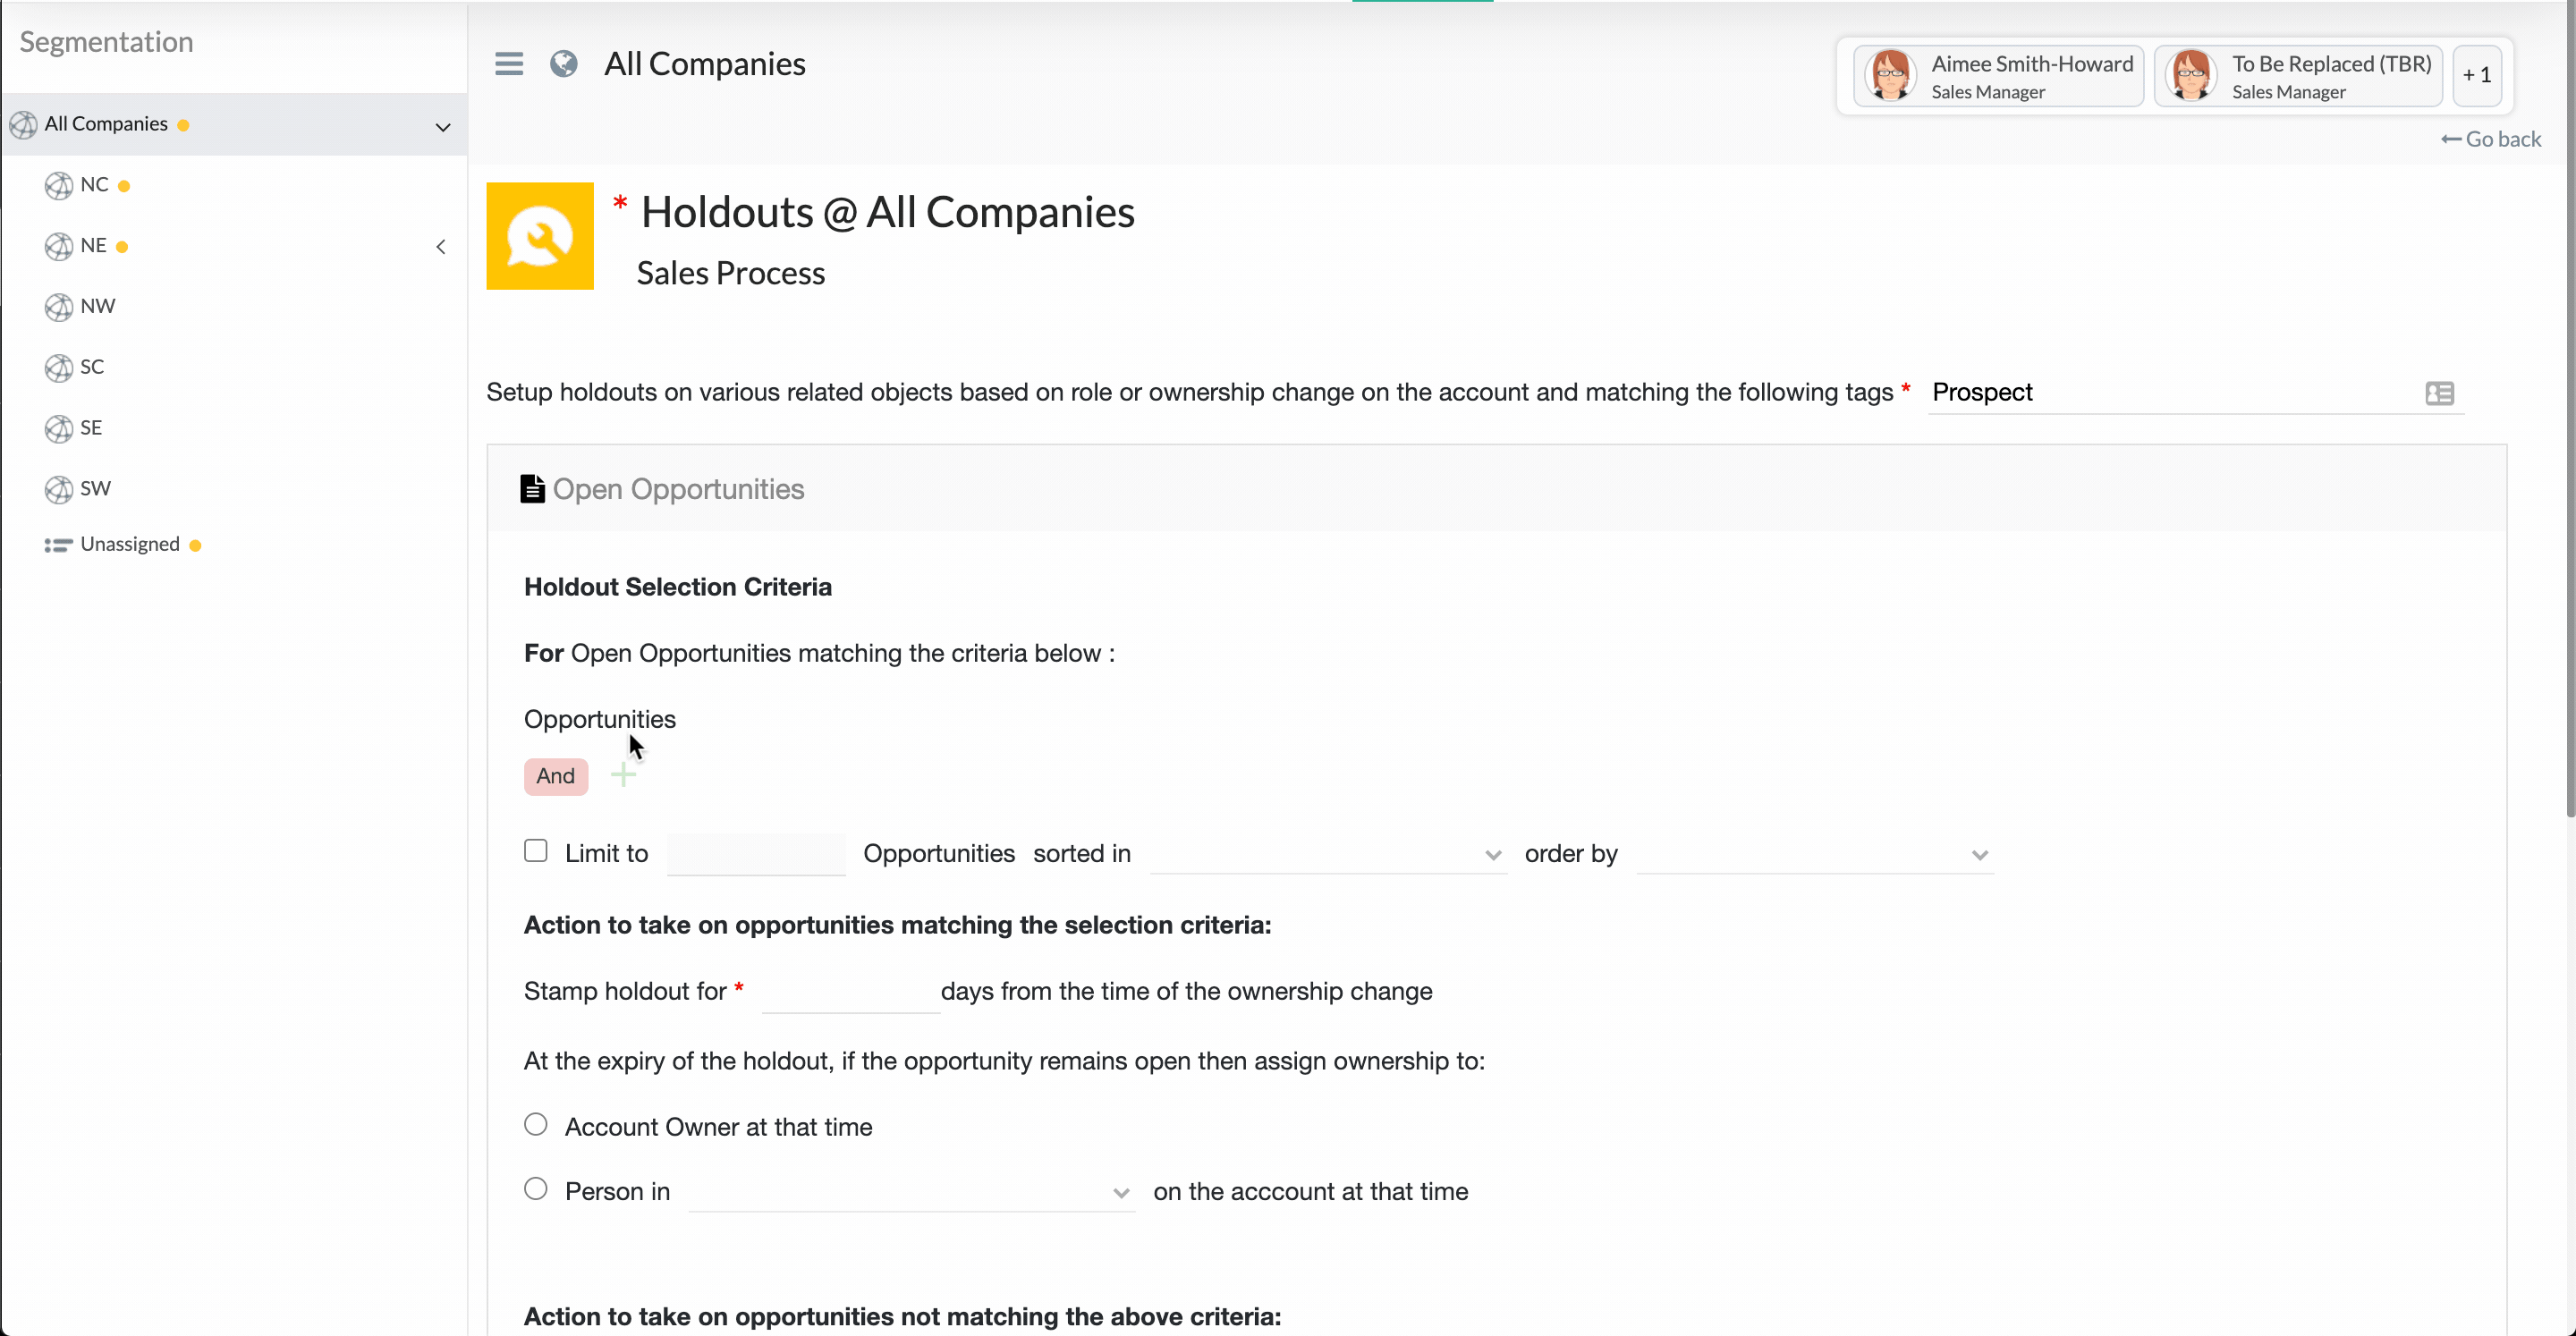Click the Stamp holdout days input field
Screen dimensions: 2576x1336
coord(850,992)
